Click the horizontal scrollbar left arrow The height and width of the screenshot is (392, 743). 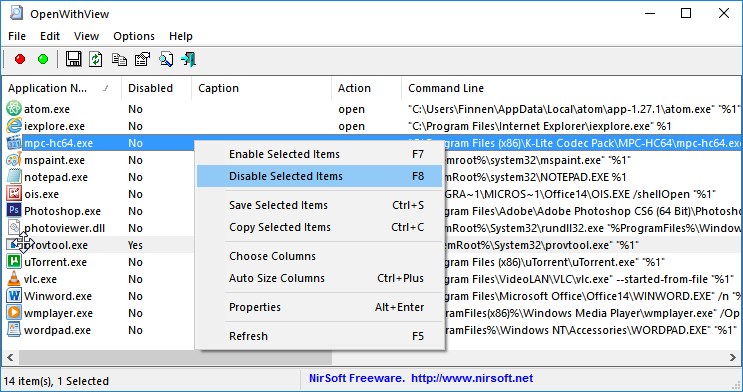(10, 357)
